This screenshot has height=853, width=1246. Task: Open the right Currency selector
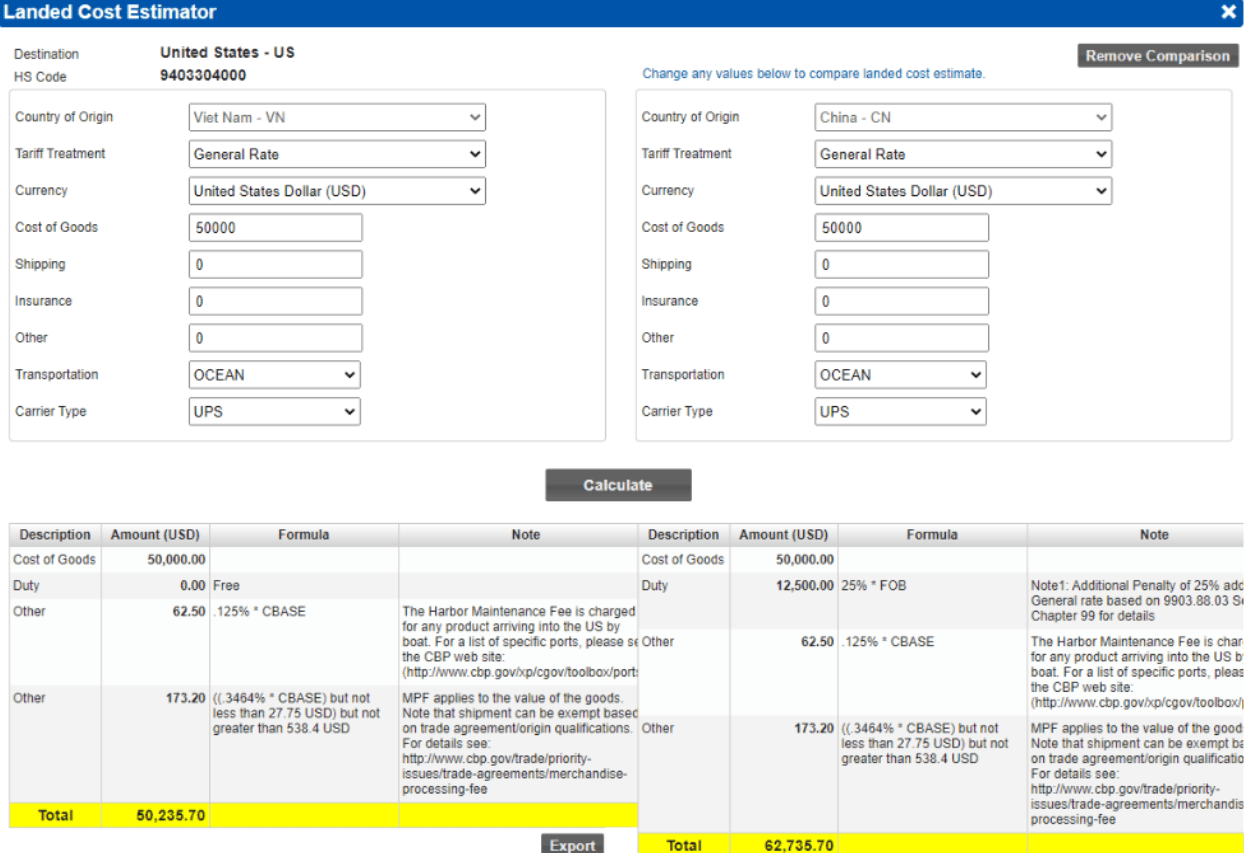962,190
